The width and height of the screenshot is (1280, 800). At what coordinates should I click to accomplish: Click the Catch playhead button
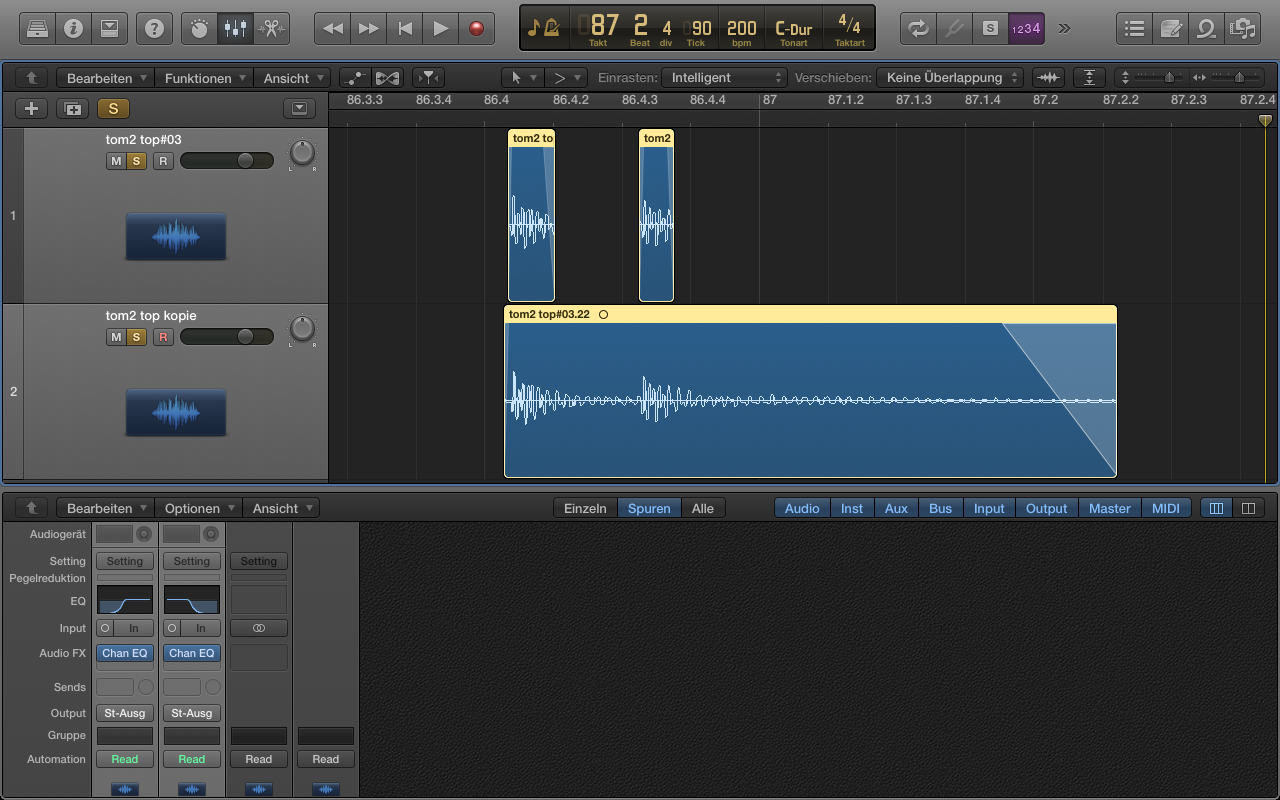(428, 77)
